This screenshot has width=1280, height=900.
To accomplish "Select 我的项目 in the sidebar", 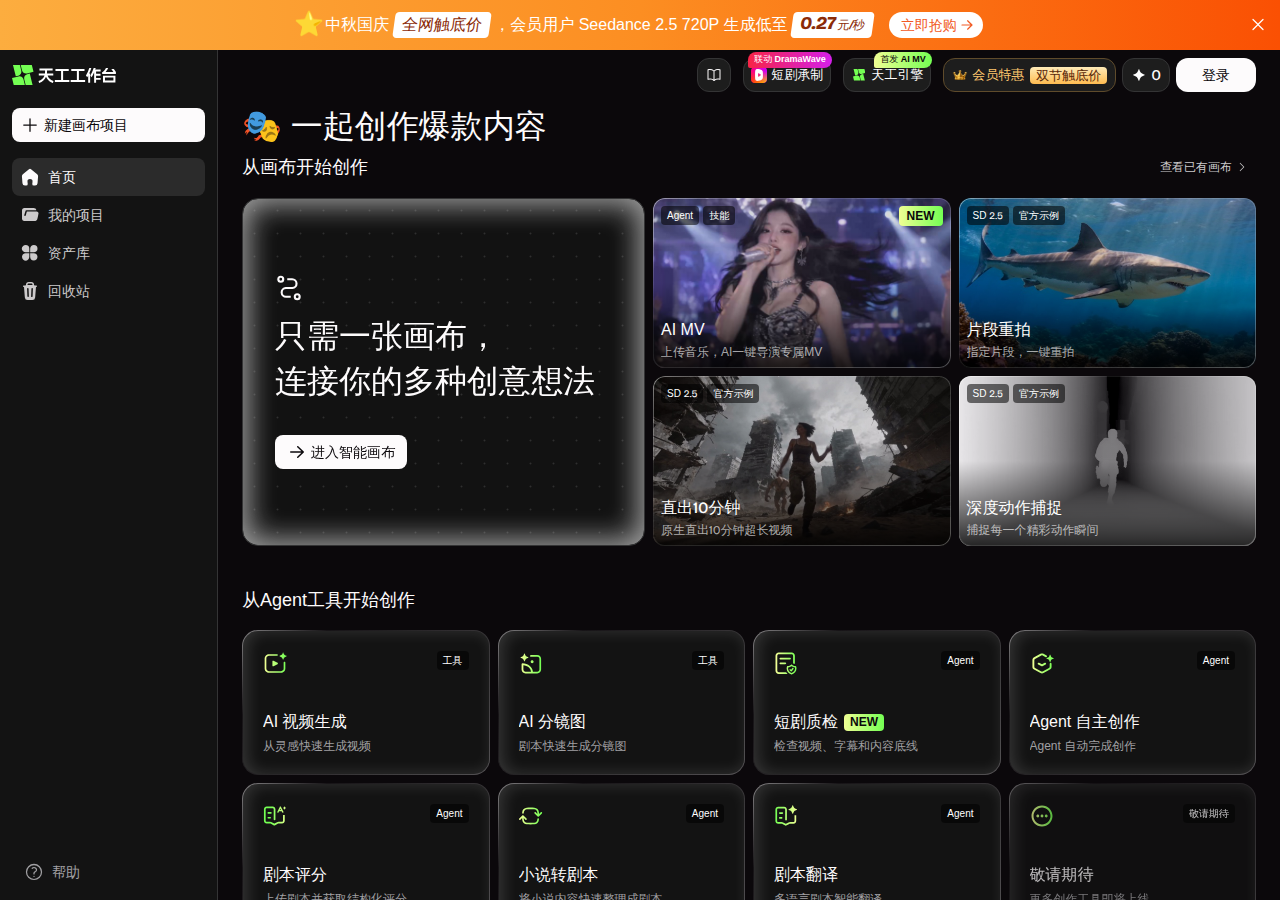I will pyautogui.click(x=108, y=215).
